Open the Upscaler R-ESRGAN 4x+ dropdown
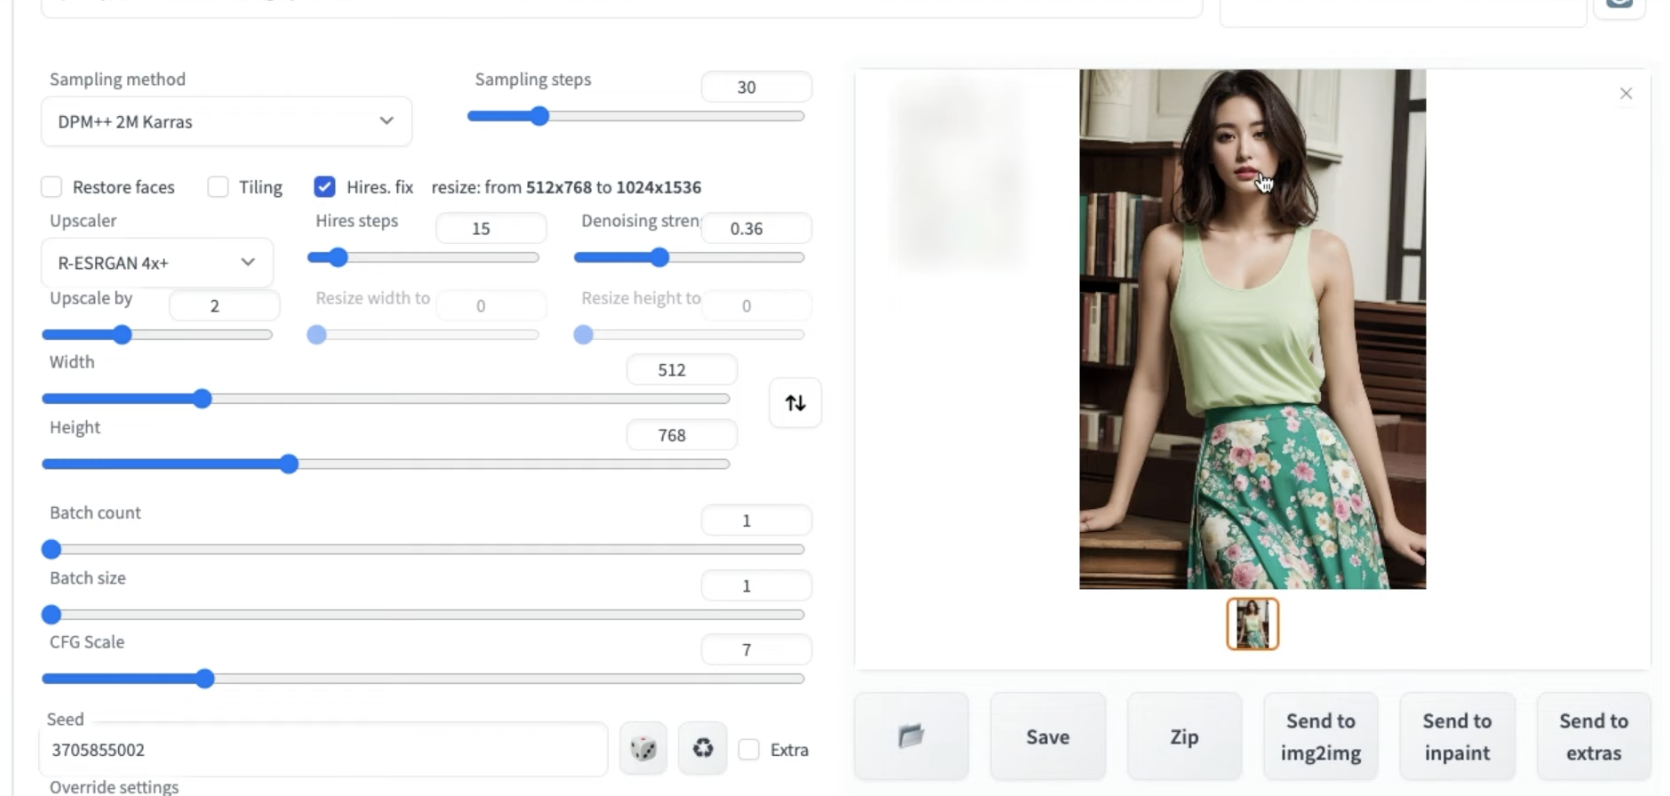The width and height of the screenshot is (1670, 796). (x=157, y=263)
